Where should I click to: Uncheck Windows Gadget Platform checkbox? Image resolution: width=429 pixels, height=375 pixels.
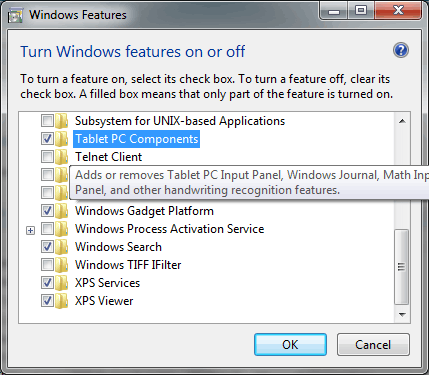click(47, 211)
